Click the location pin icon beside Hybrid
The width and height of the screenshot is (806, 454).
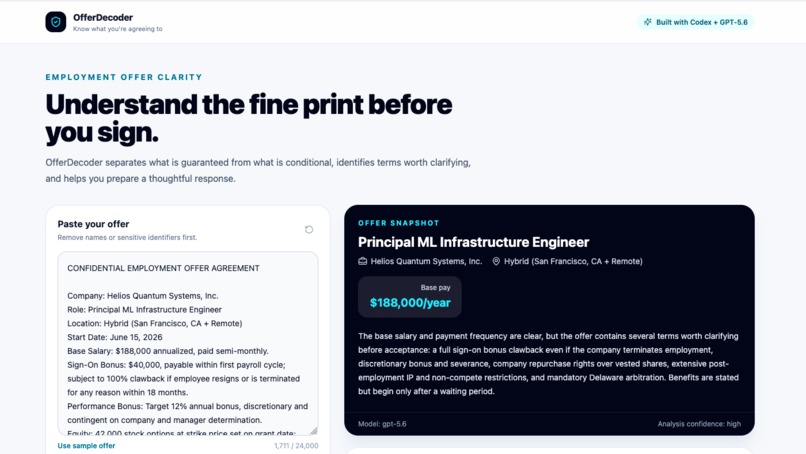coord(496,261)
